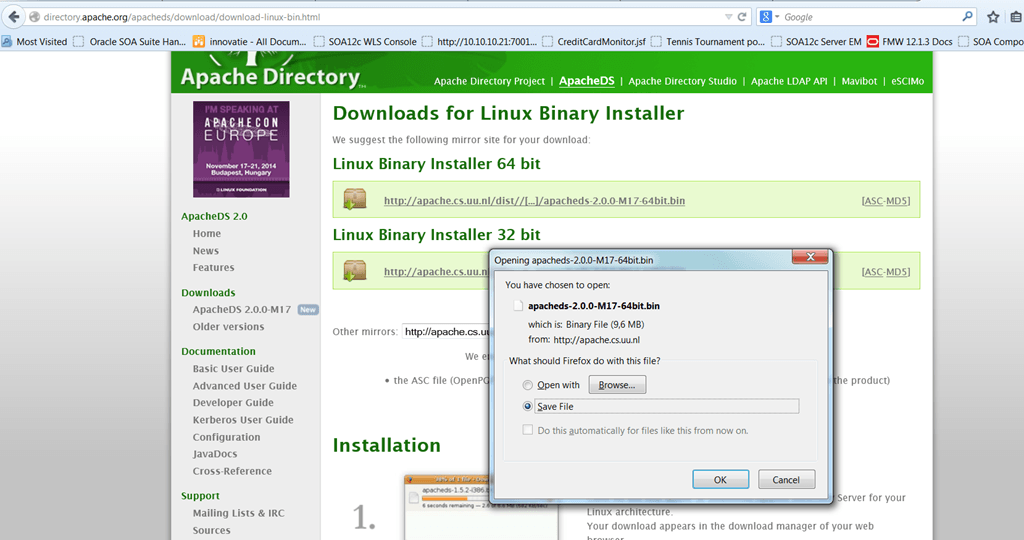Open the Configuration documentation link
Image resolution: width=1024 pixels, height=540 pixels.
(x=226, y=437)
